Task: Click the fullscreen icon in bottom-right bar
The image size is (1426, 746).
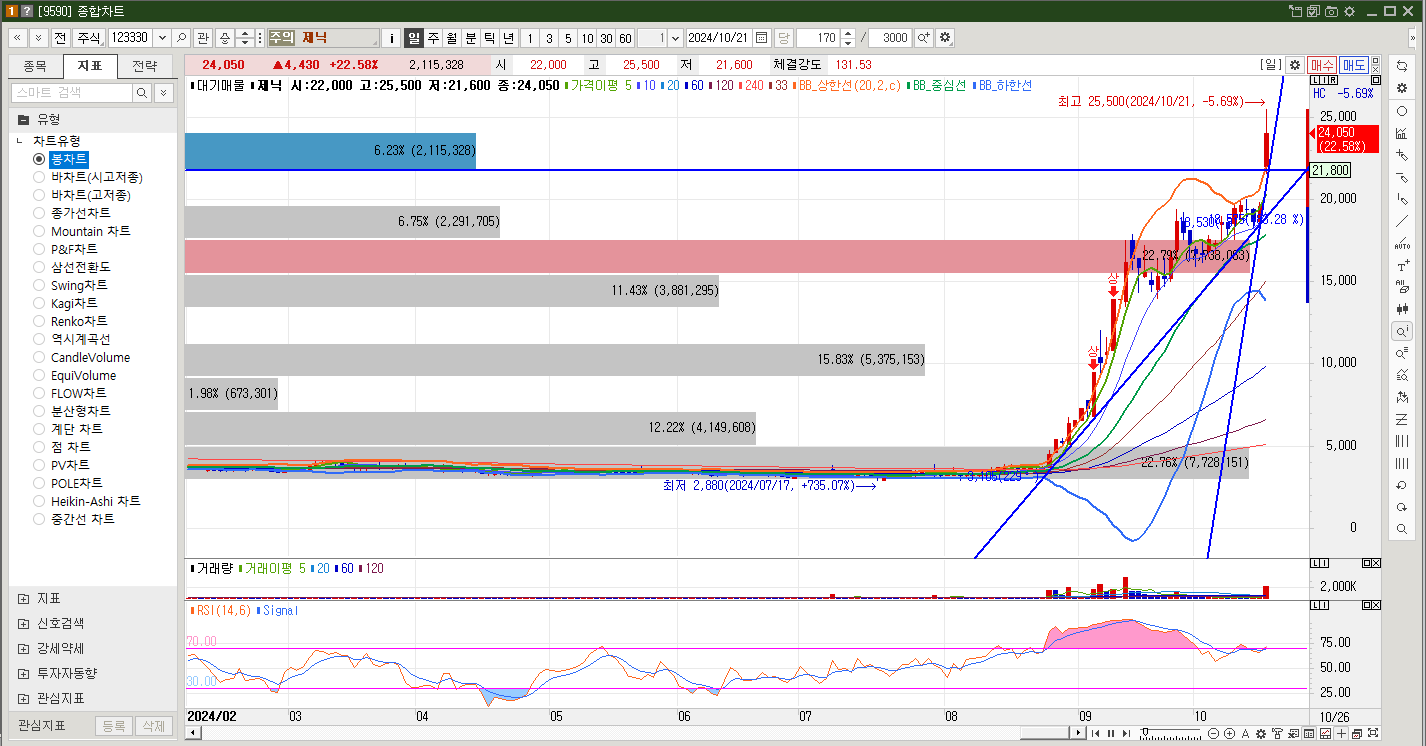Action: coord(1372,734)
